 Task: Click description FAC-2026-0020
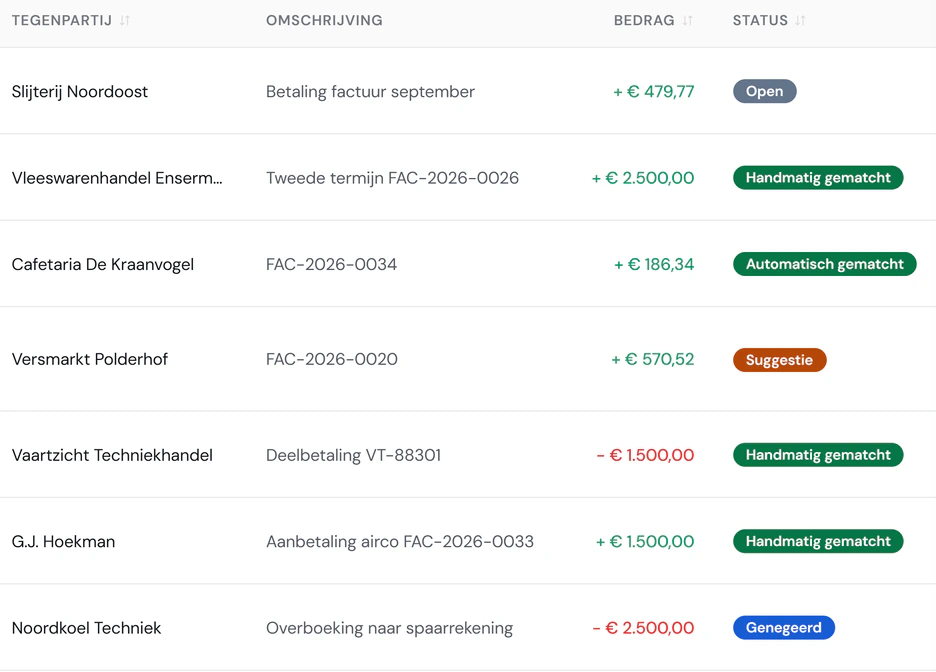click(x=331, y=359)
